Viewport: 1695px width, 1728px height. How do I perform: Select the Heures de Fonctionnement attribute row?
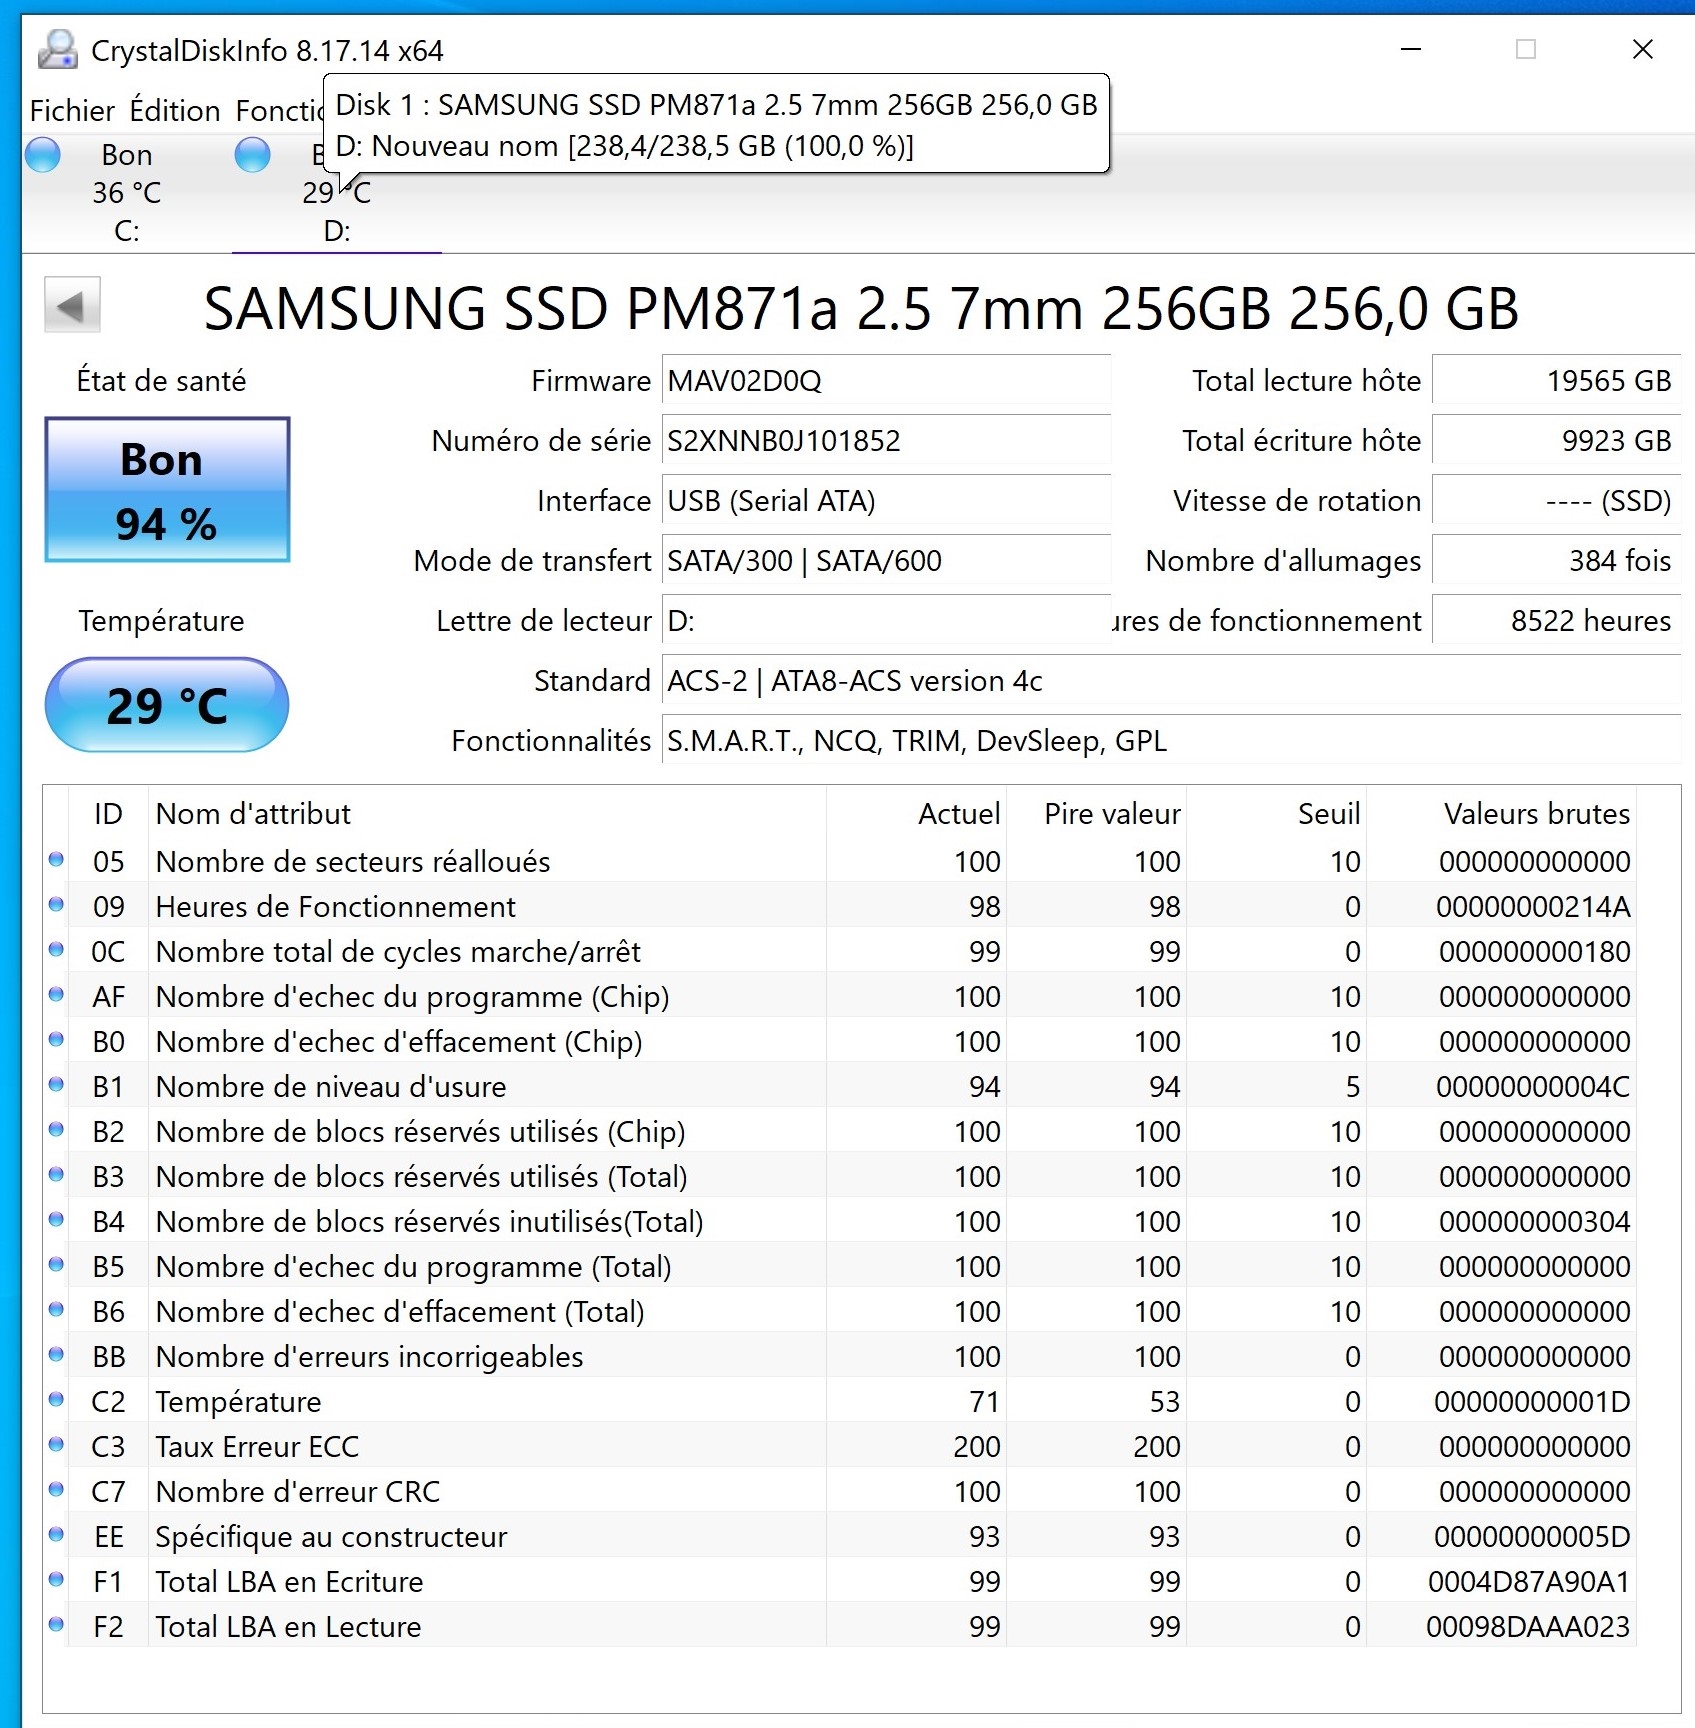335,907
